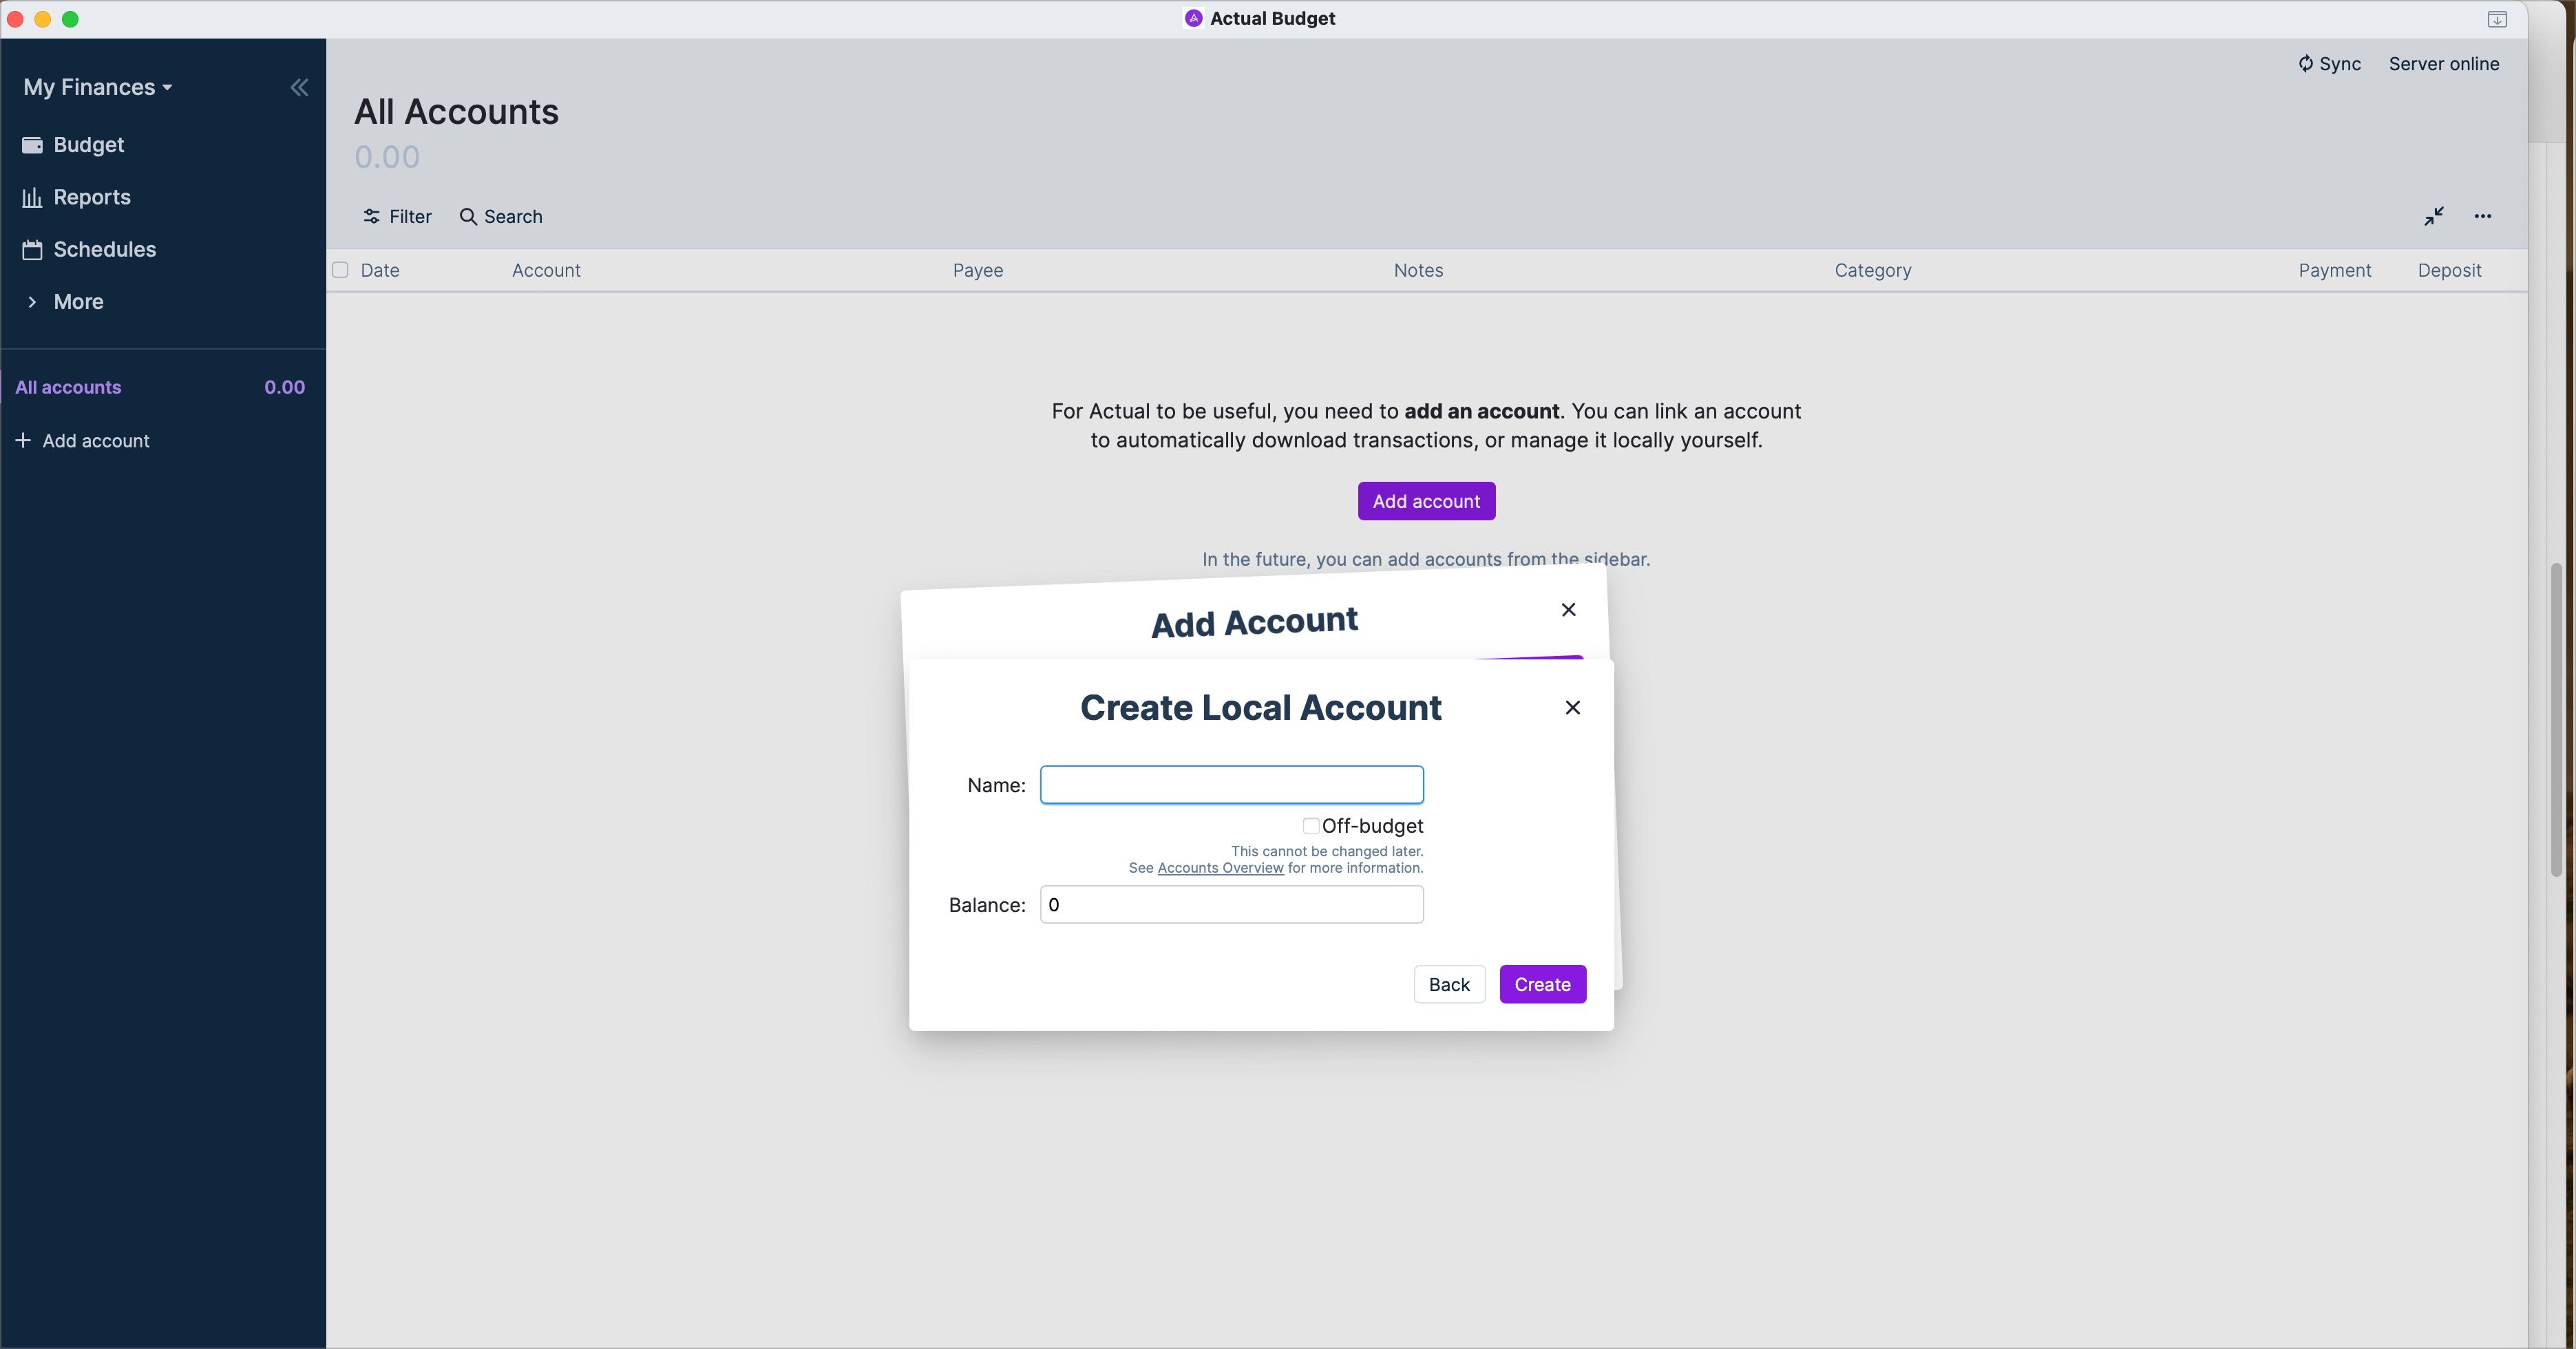Open My Finances budget dropdown

point(98,88)
